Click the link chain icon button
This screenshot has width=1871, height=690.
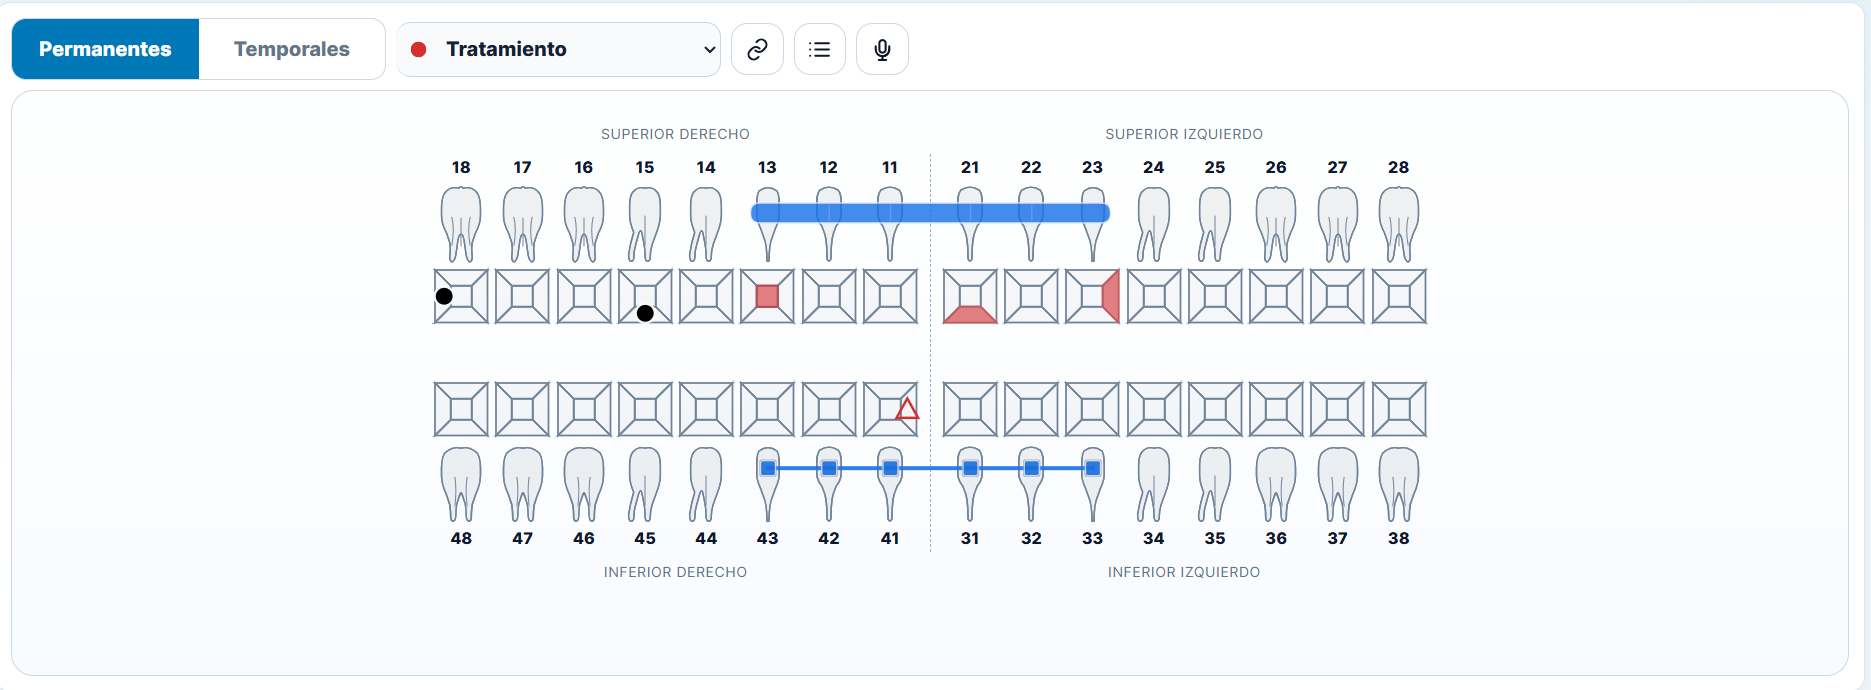click(757, 49)
